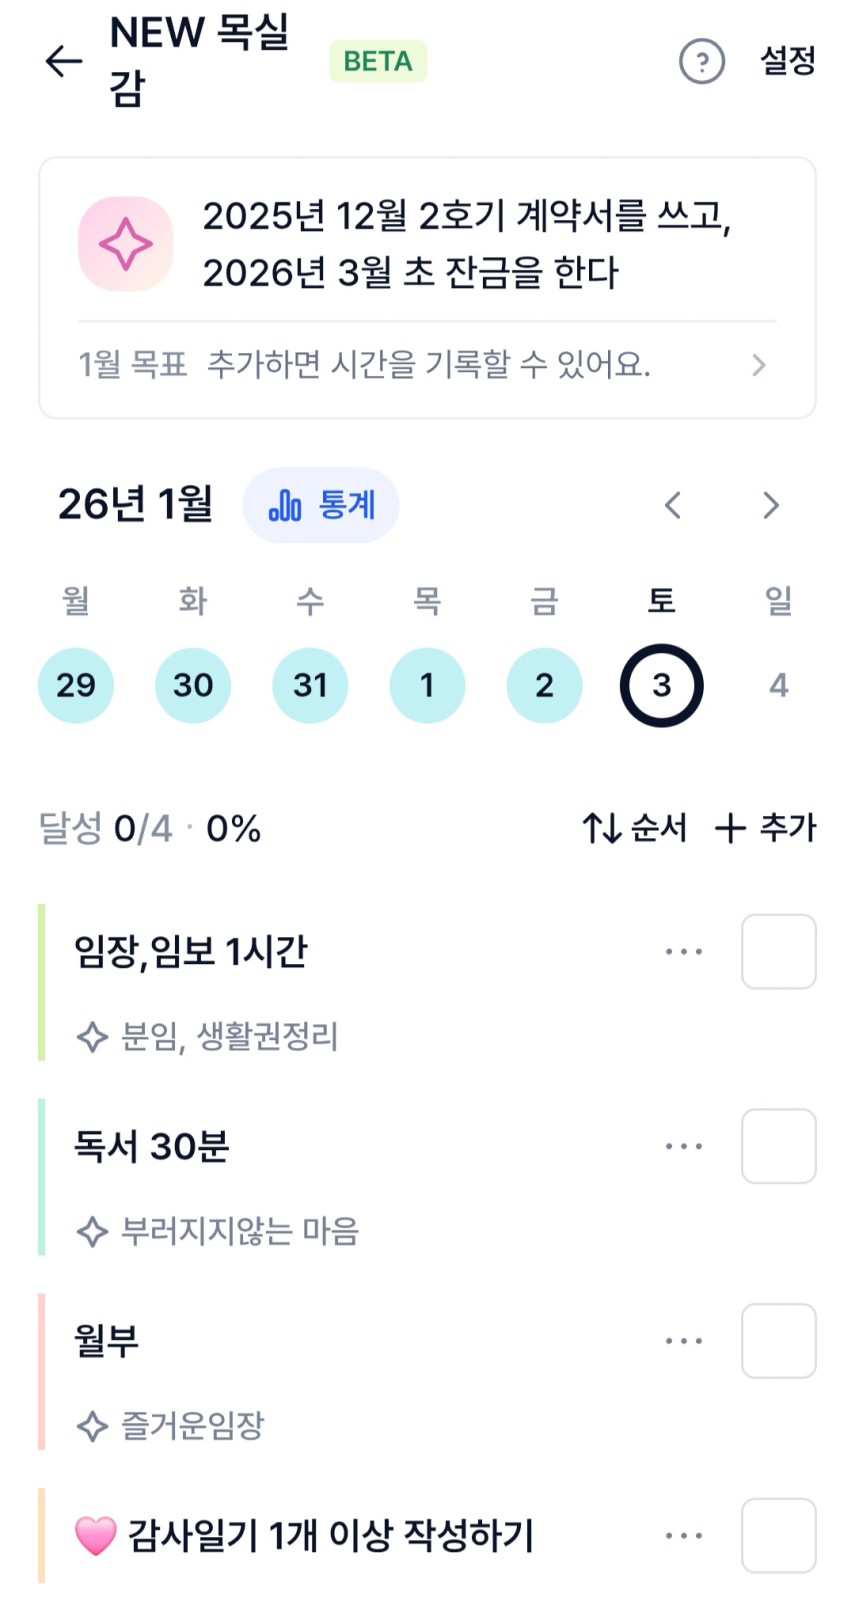Tap the 월부 task title
855x1609 pixels.
(107, 1341)
